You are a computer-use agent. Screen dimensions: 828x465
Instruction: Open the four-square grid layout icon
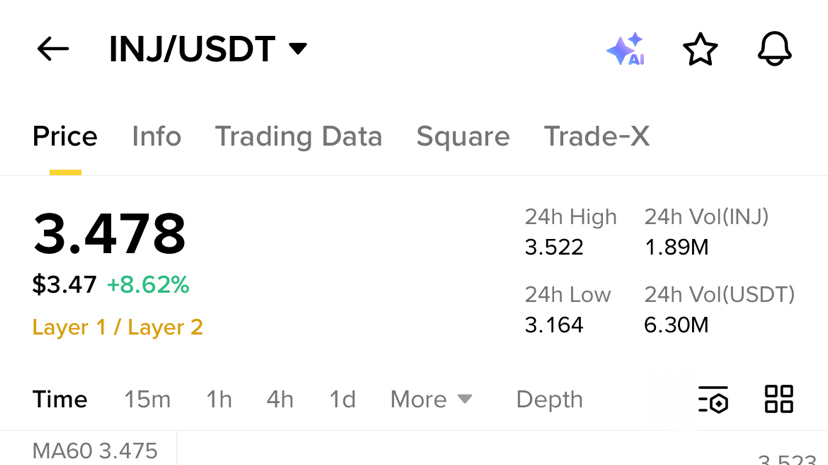coord(779,399)
